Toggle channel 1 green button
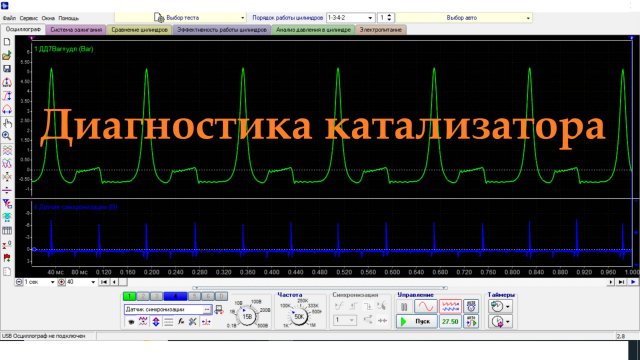 (x=129, y=296)
